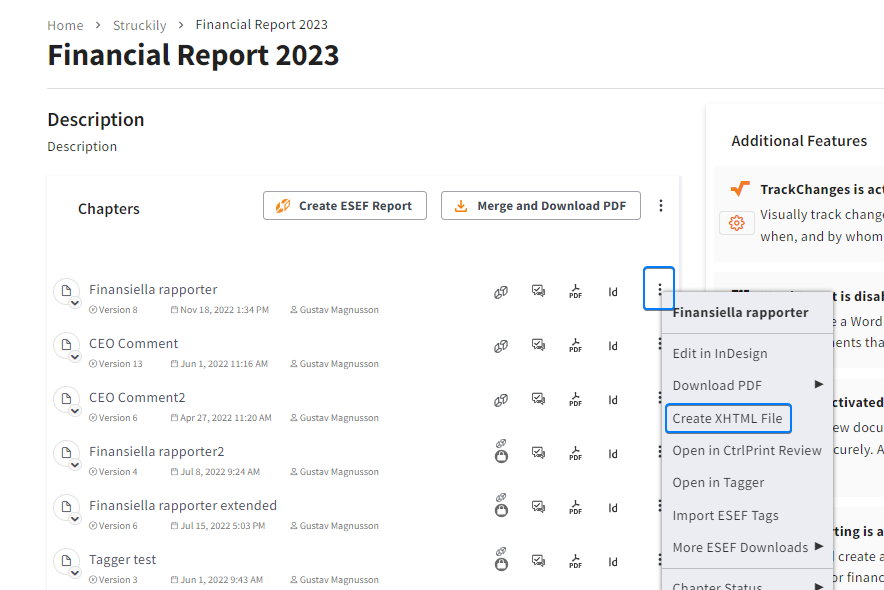Open link icon for CEO Comment2

tap(501, 400)
